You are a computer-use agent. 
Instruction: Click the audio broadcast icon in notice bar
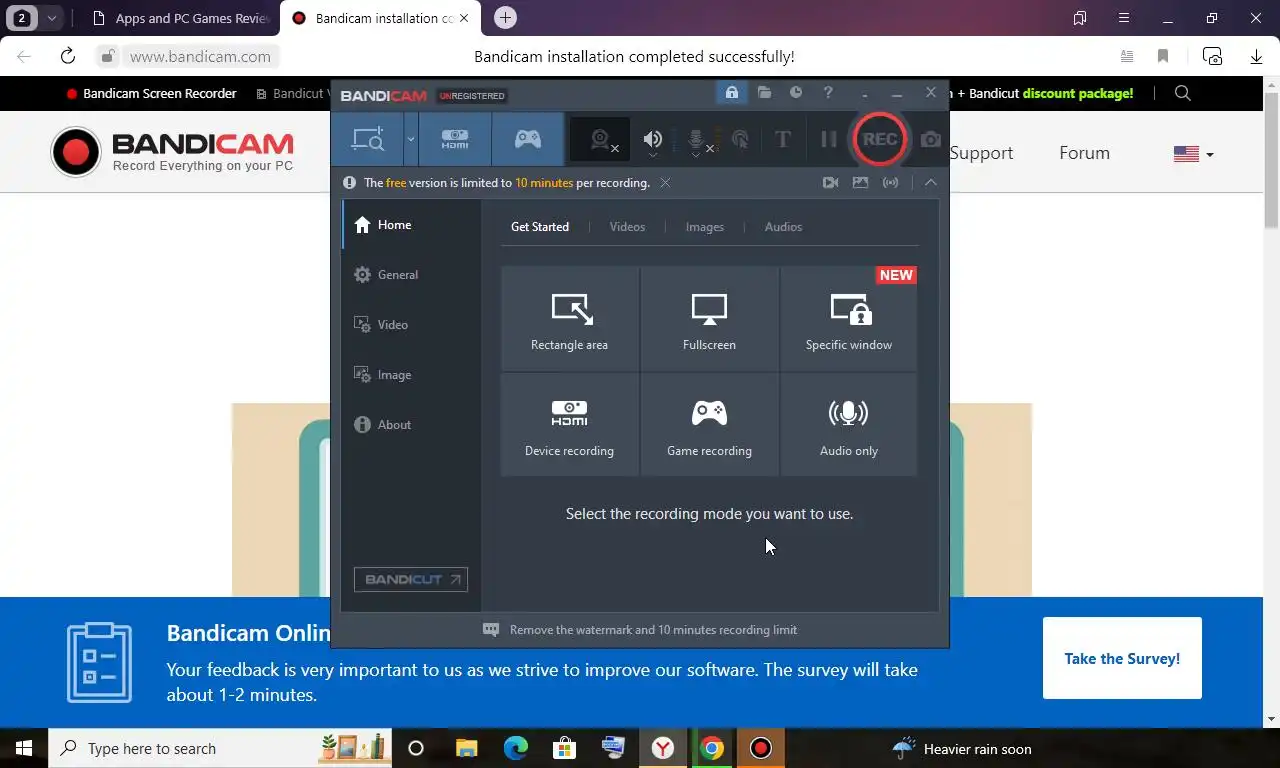coord(890,183)
